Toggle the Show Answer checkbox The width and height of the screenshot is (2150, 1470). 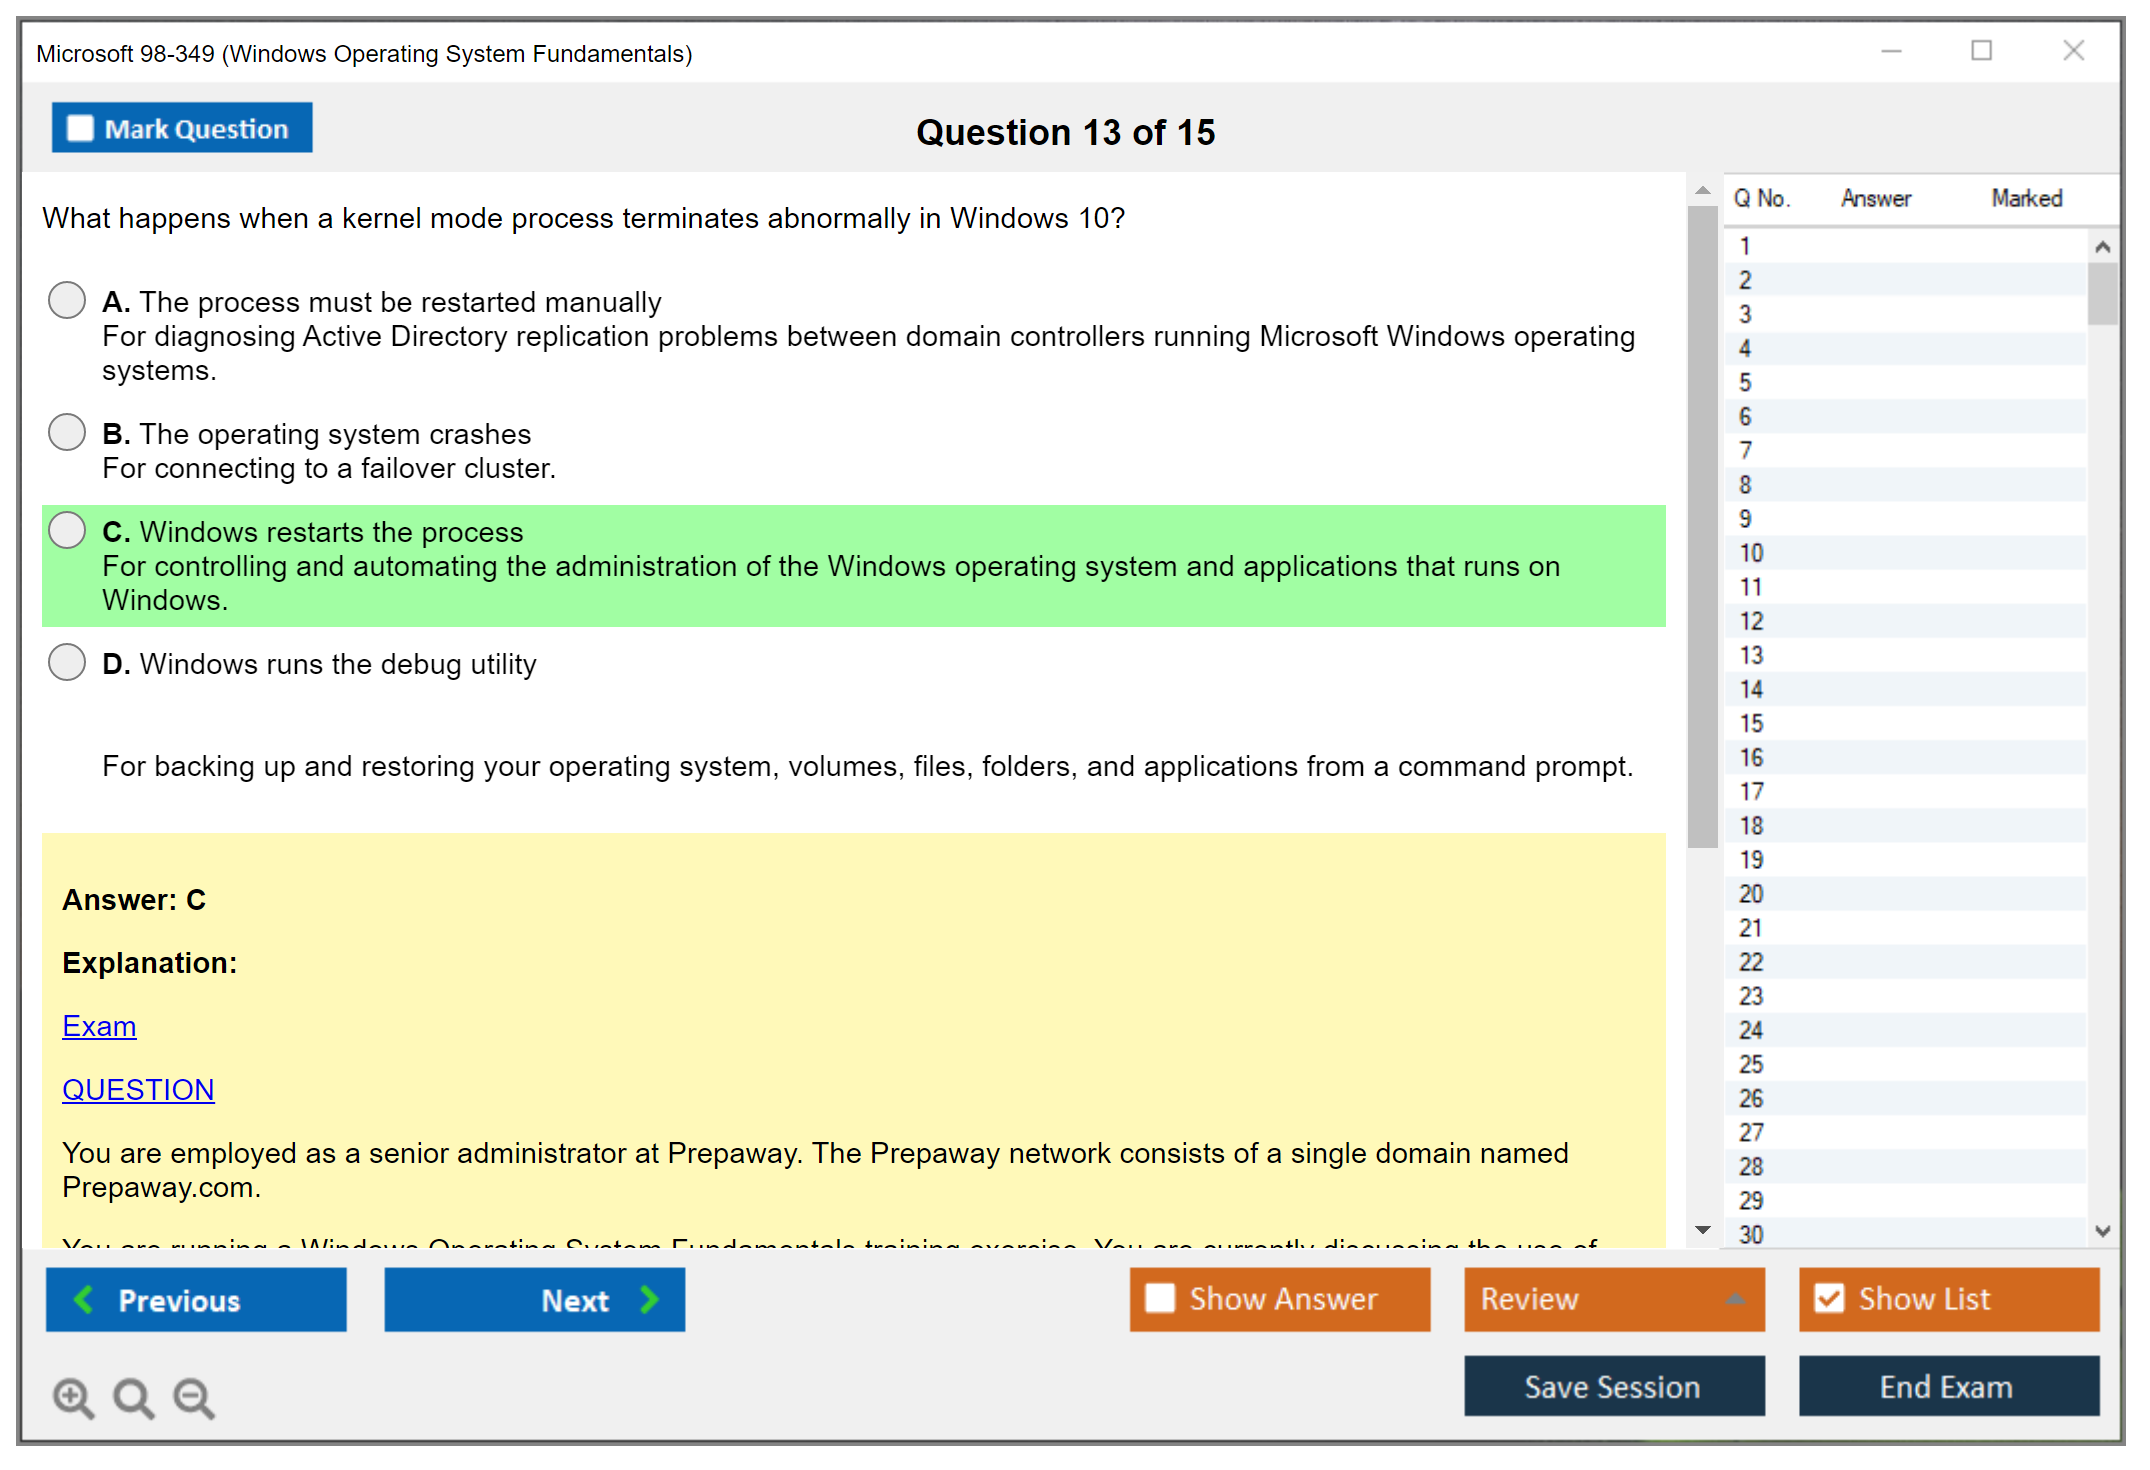click(1160, 1298)
